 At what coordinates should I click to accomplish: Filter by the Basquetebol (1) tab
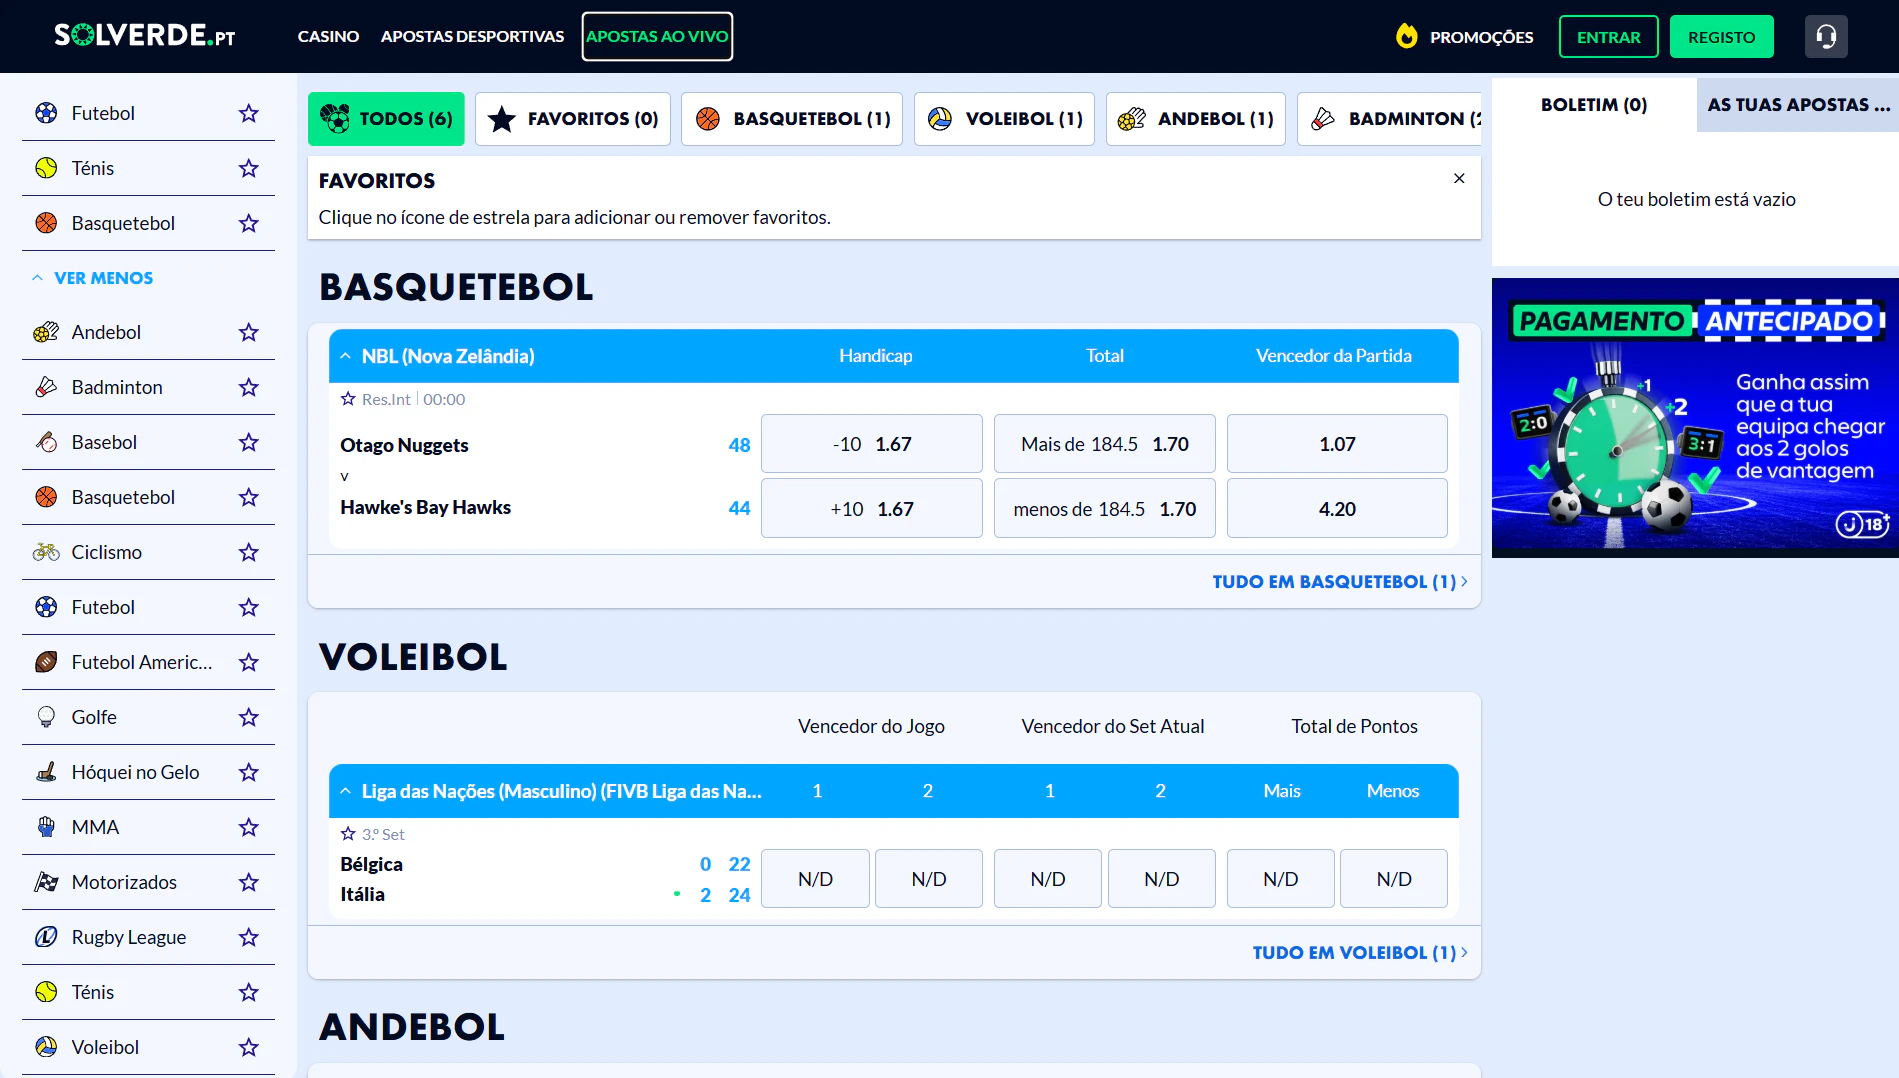[x=792, y=119]
